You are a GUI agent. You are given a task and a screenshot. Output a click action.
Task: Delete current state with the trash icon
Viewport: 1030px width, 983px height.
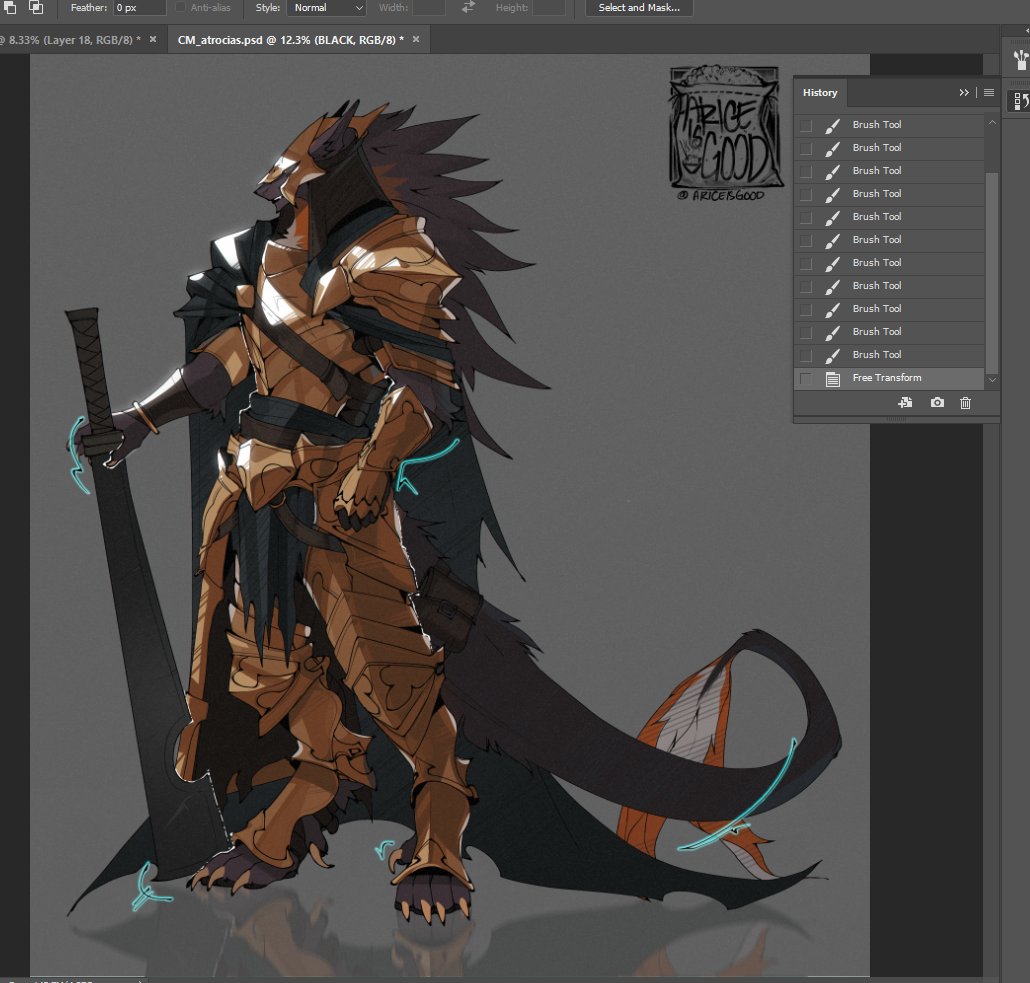pos(965,403)
